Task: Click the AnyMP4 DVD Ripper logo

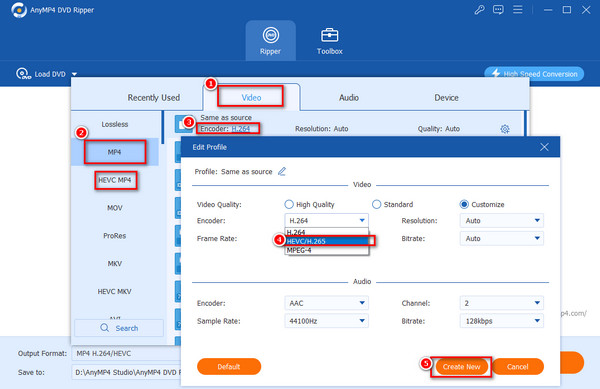Action: (x=19, y=10)
